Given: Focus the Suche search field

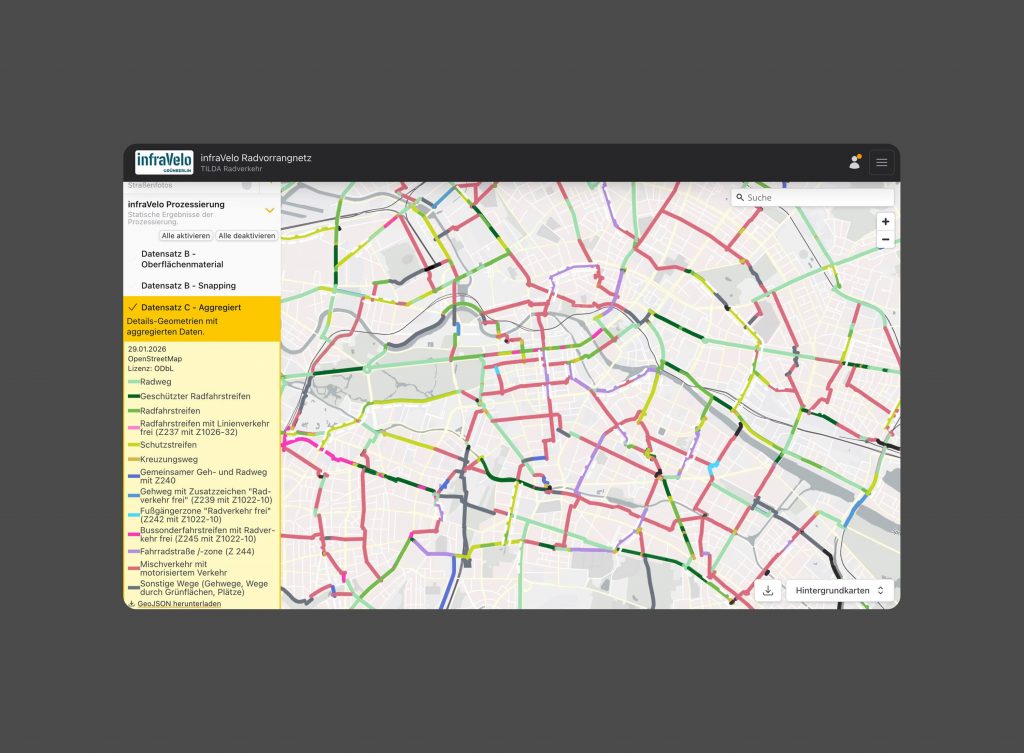Looking at the screenshot, I should tap(812, 197).
